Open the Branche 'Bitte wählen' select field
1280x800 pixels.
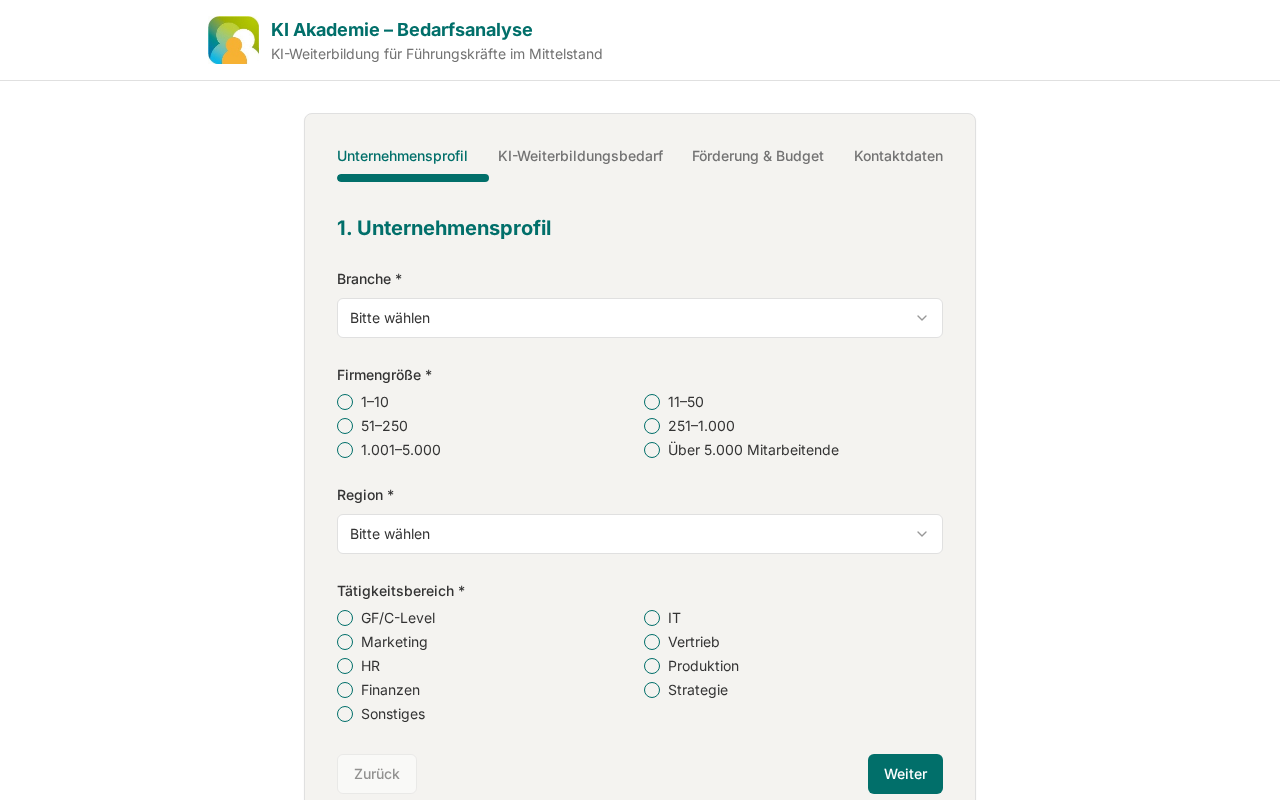pos(640,318)
